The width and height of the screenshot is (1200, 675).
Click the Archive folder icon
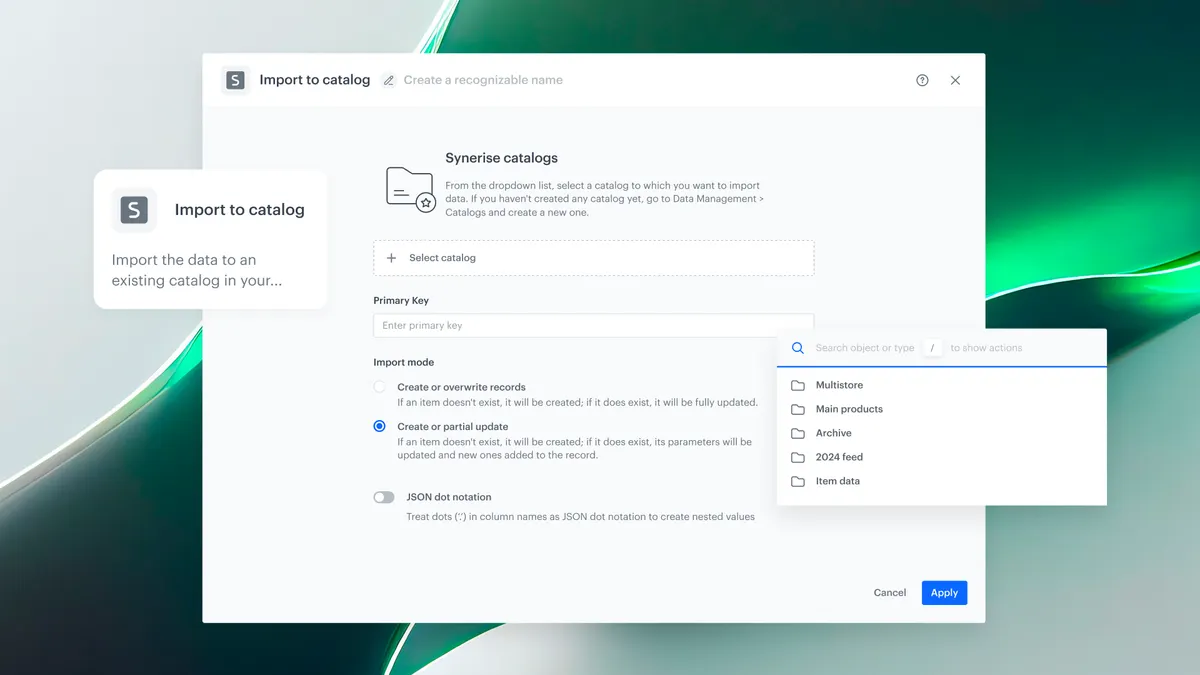(x=798, y=433)
